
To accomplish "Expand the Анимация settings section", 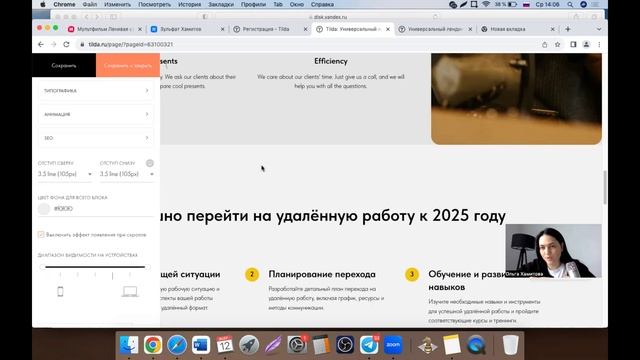I will coord(96,114).
